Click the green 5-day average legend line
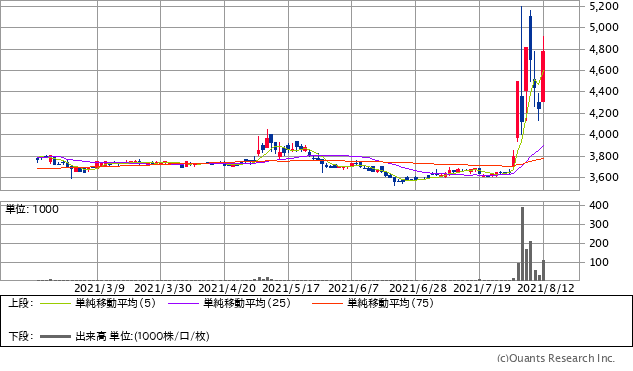 (x=55, y=304)
